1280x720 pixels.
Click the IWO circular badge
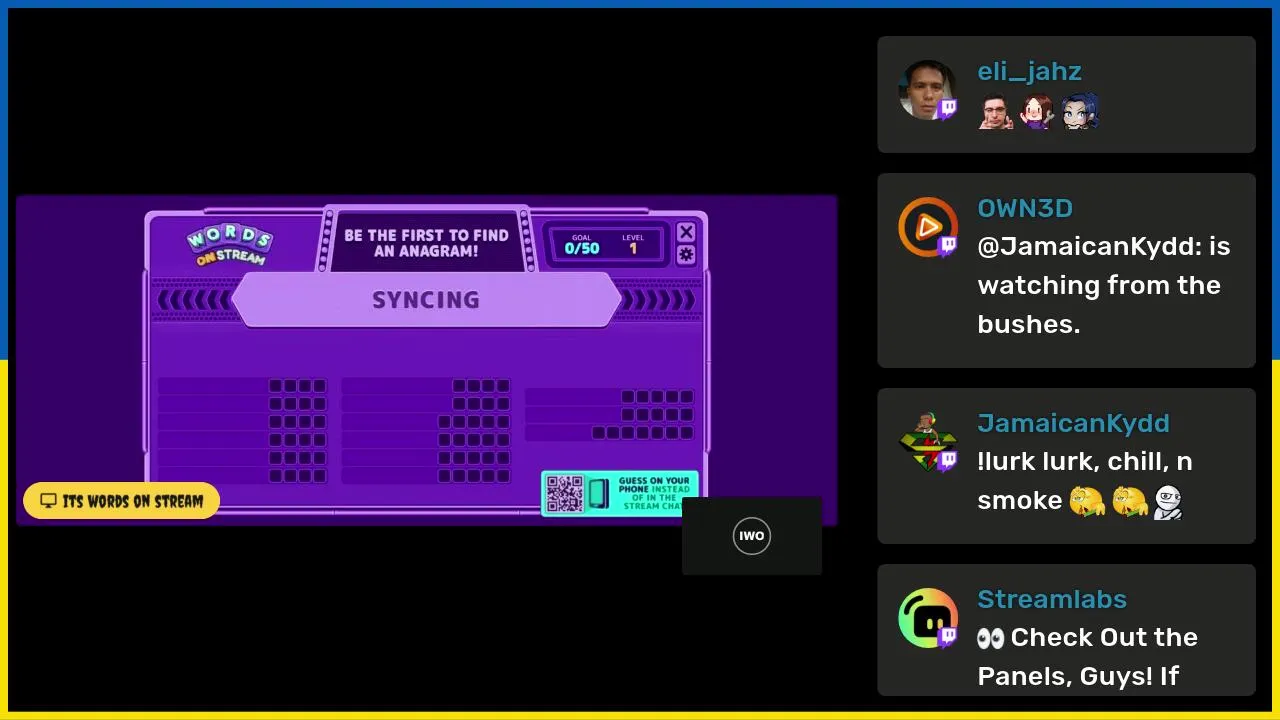pos(752,536)
